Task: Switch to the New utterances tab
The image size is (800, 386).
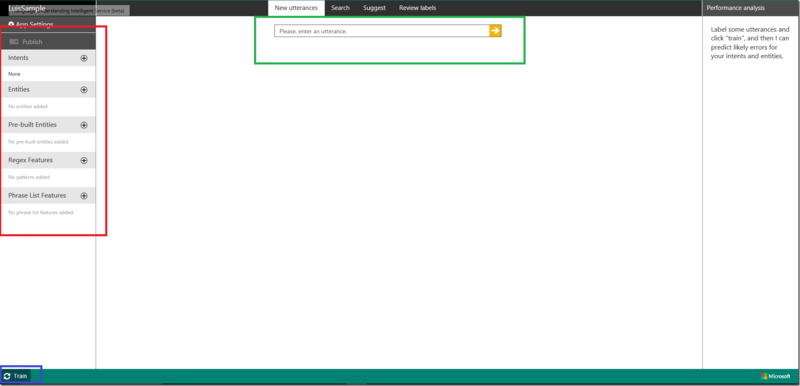Action: pos(296,8)
